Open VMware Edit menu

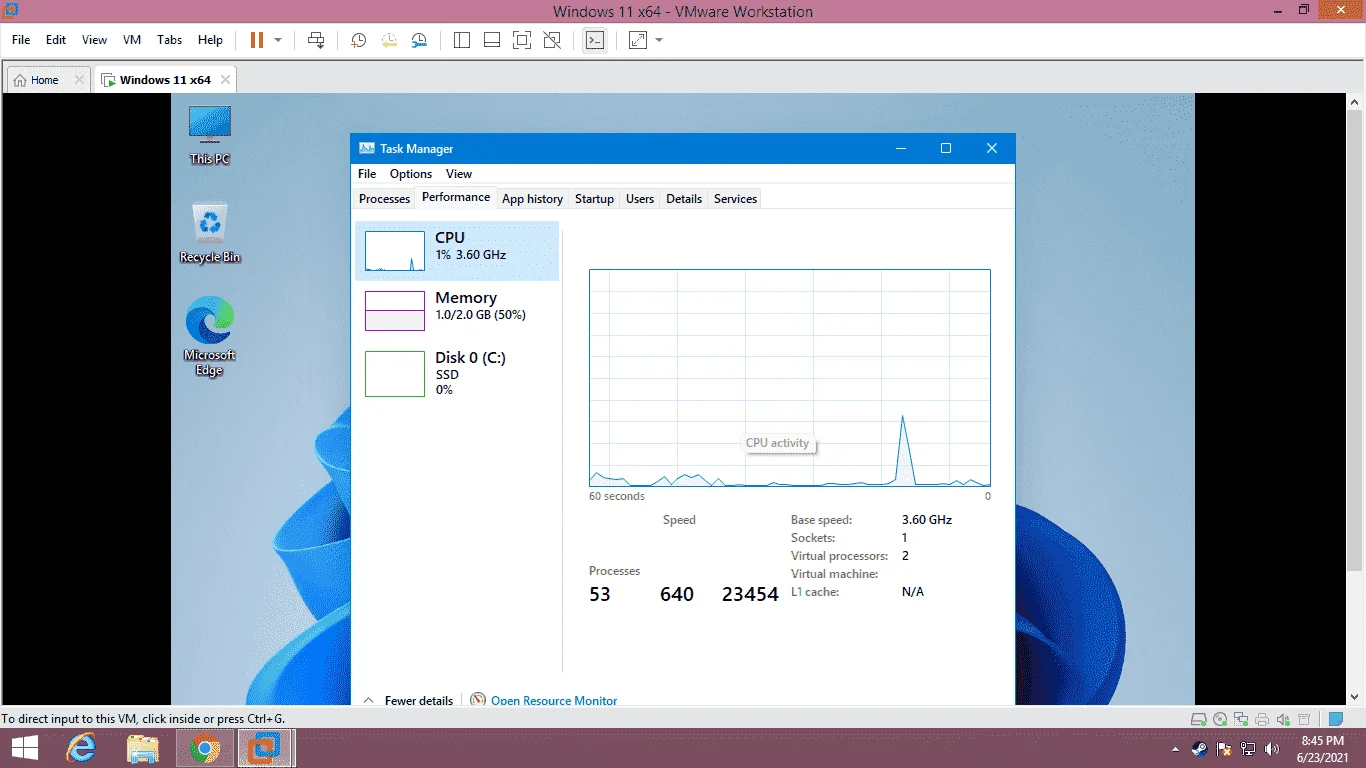point(56,40)
